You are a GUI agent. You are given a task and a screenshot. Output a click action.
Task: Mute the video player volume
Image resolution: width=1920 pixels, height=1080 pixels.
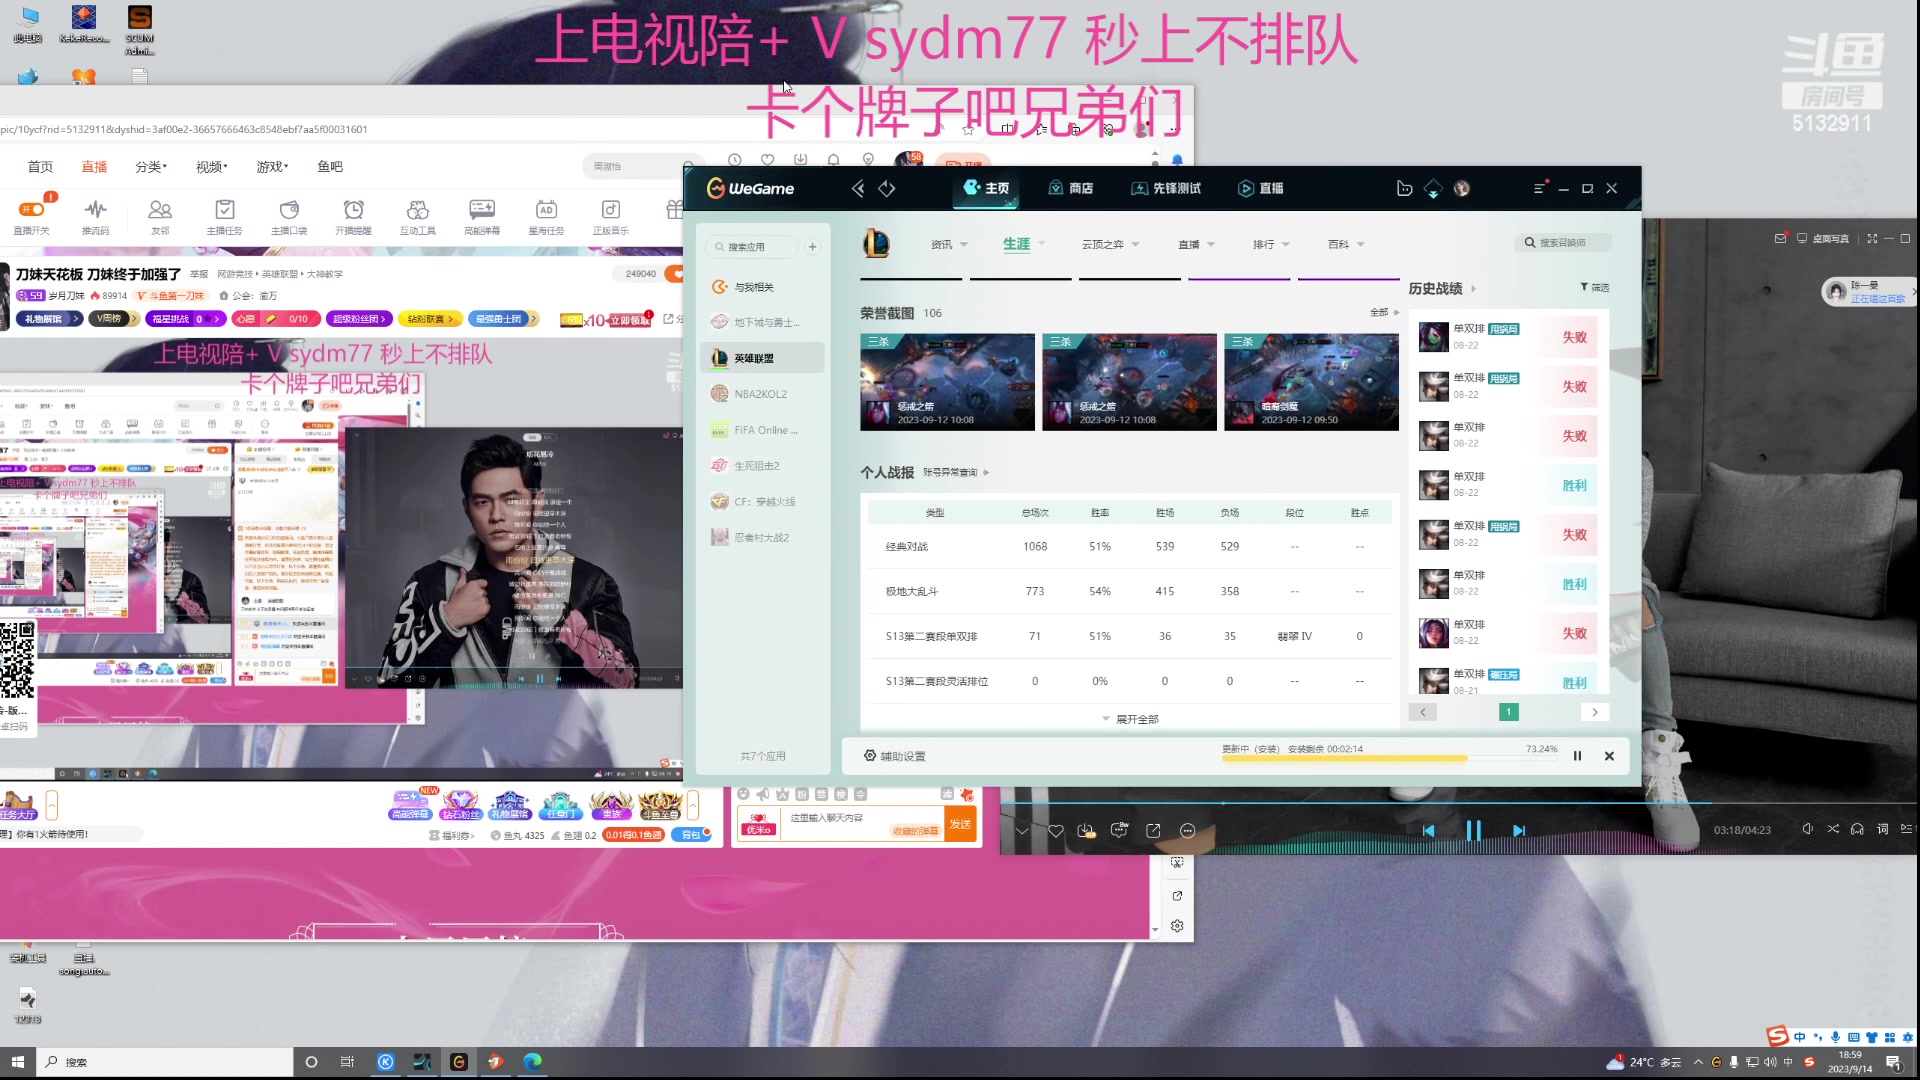(1807, 829)
